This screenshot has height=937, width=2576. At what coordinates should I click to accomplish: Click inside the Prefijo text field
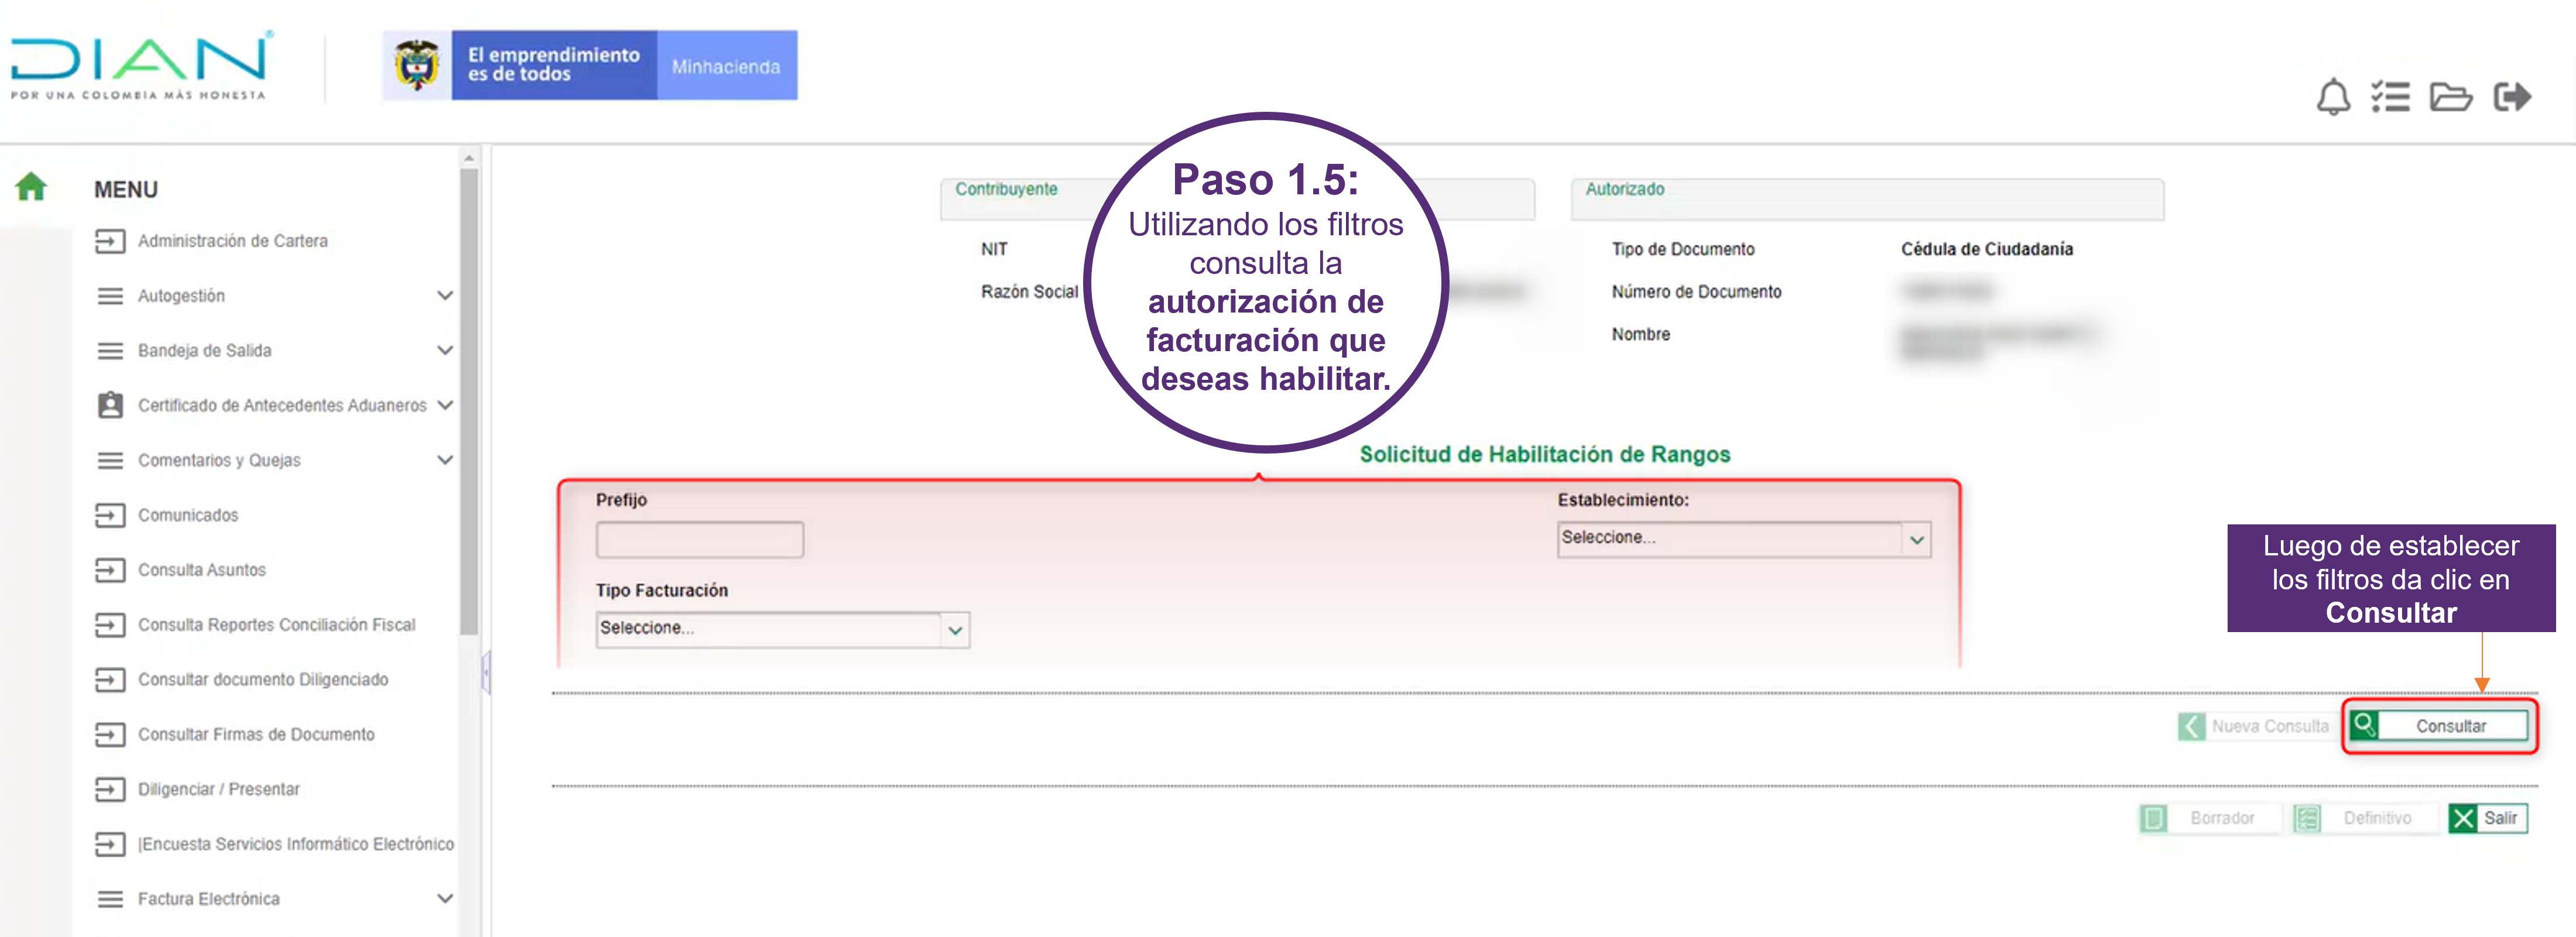pos(699,540)
